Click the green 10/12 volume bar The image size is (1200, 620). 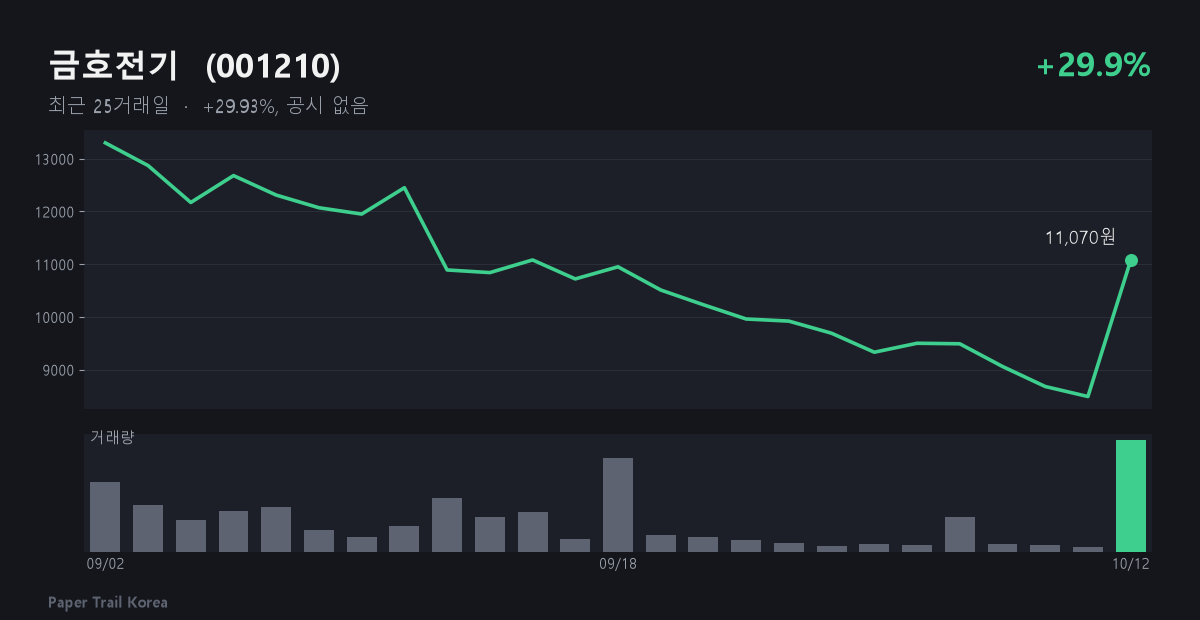point(1131,496)
